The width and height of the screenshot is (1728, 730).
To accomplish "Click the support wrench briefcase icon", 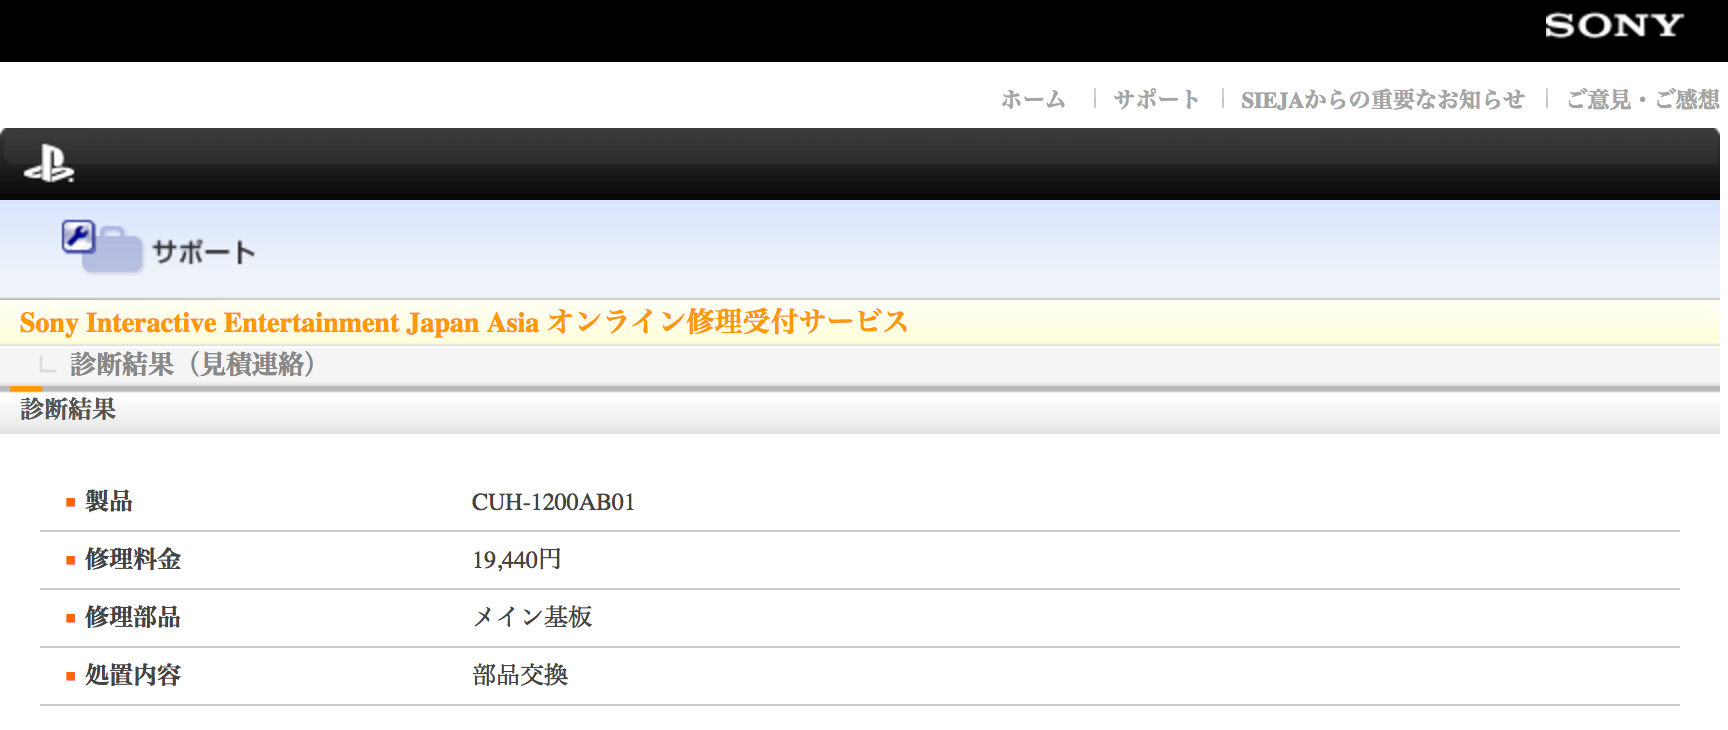I will coord(102,246).
